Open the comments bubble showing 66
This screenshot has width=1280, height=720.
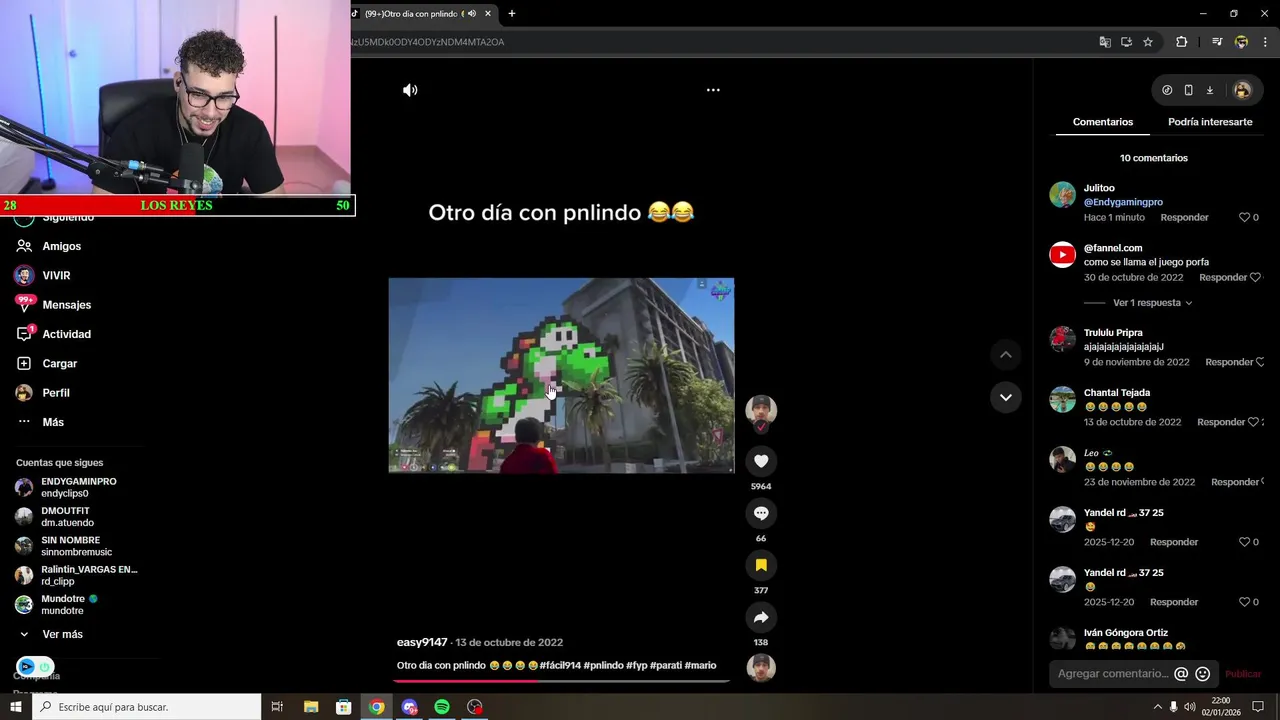point(761,513)
